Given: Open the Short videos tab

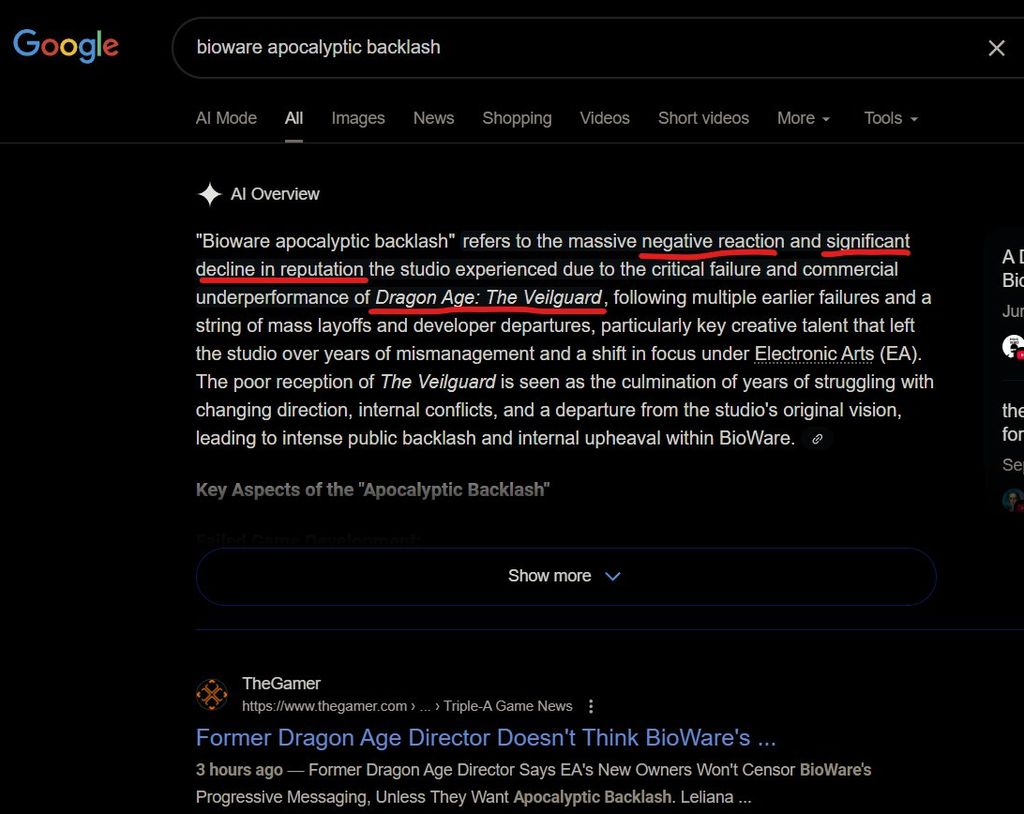Looking at the screenshot, I should coord(703,118).
